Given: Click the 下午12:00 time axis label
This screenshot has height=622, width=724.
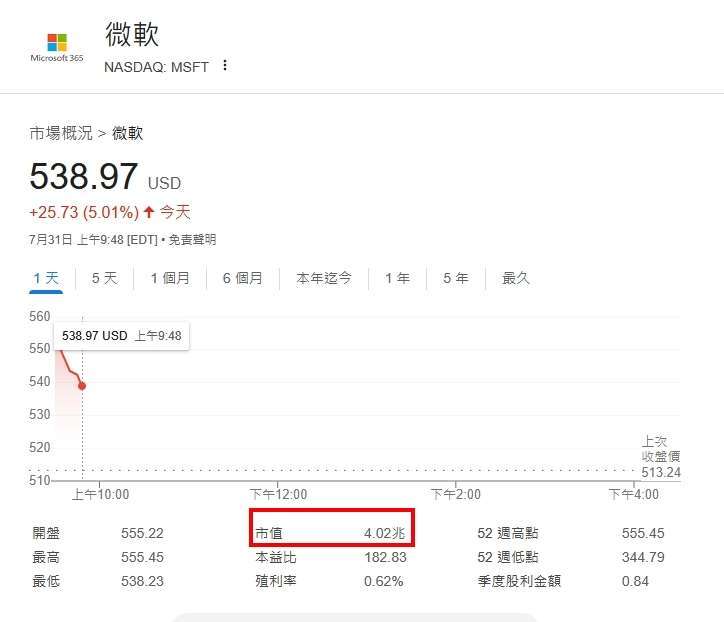Looking at the screenshot, I should (x=278, y=495).
